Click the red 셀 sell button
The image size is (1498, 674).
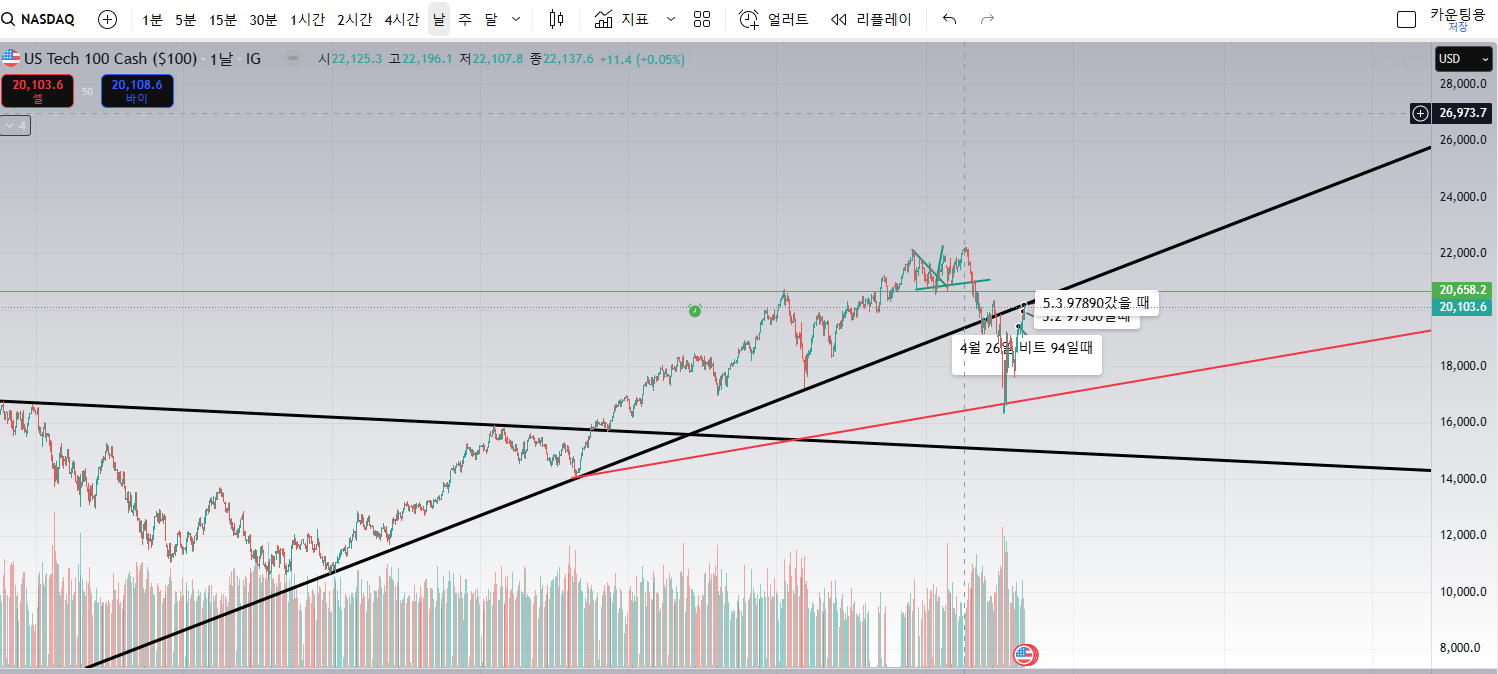tap(38, 91)
